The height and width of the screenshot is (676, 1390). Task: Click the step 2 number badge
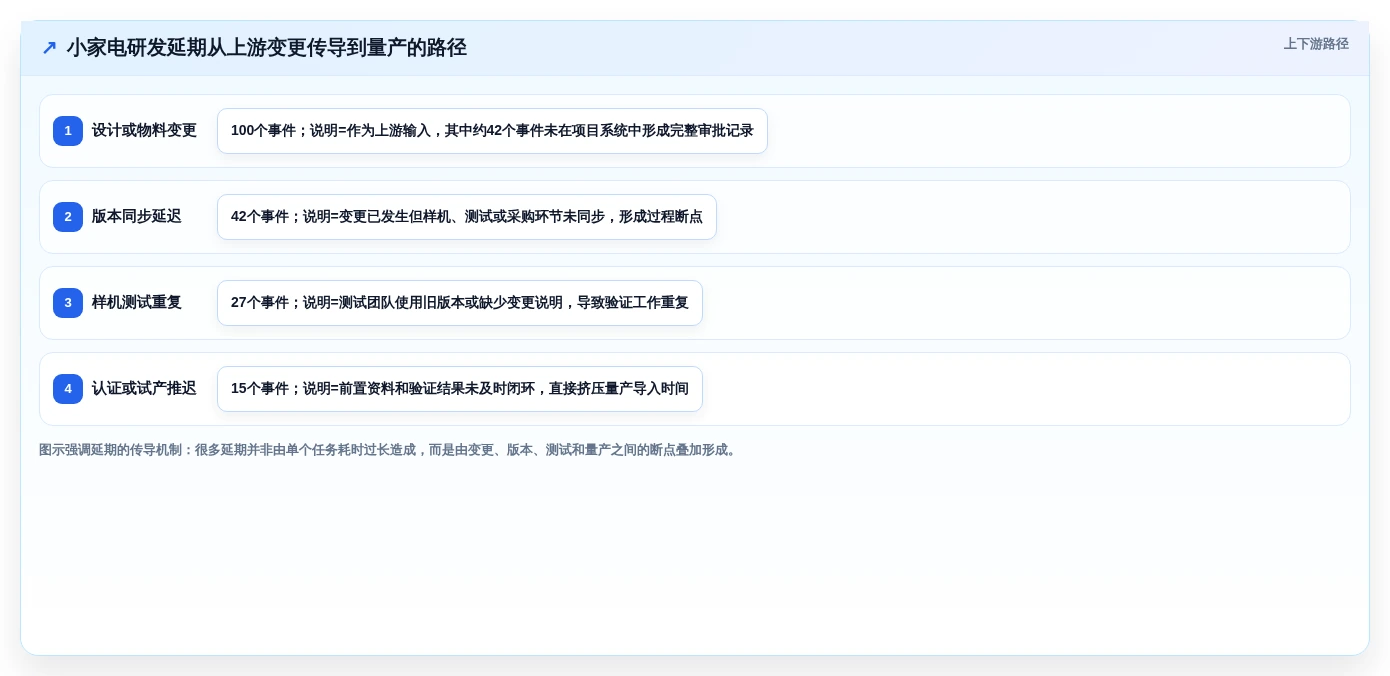tap(68, 217)
